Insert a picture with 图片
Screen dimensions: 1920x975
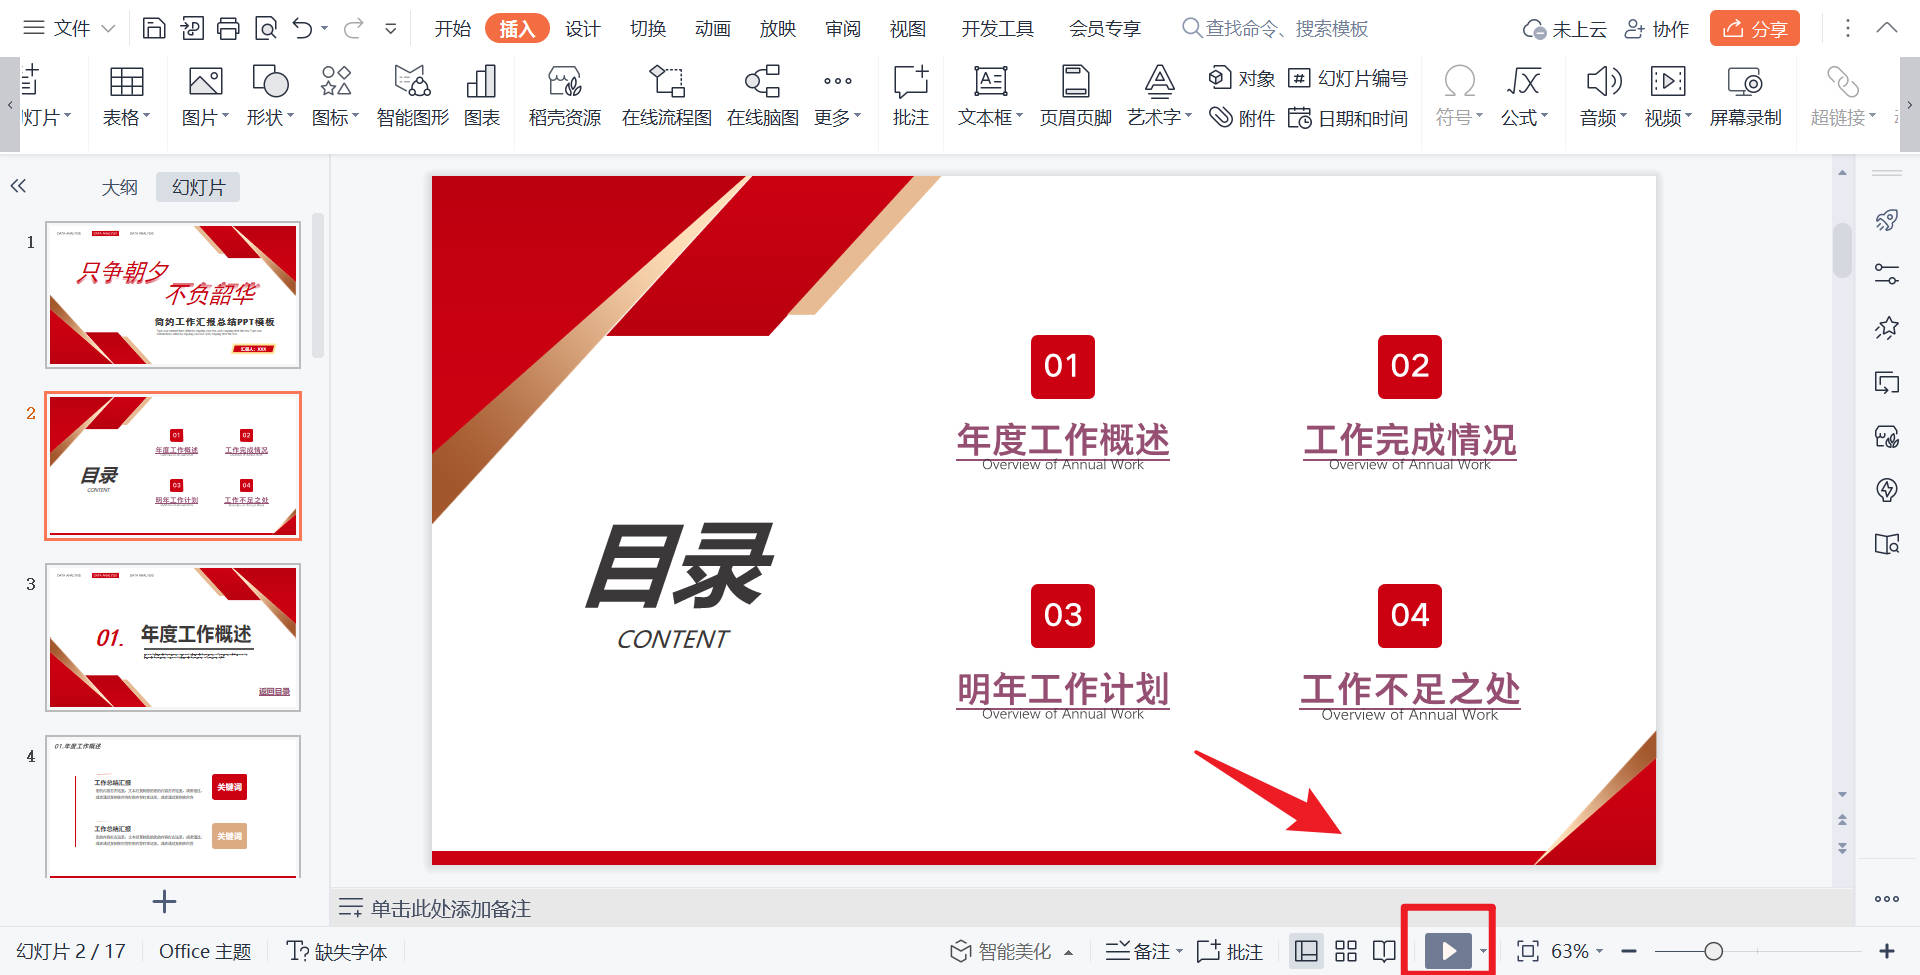[205, 97]
